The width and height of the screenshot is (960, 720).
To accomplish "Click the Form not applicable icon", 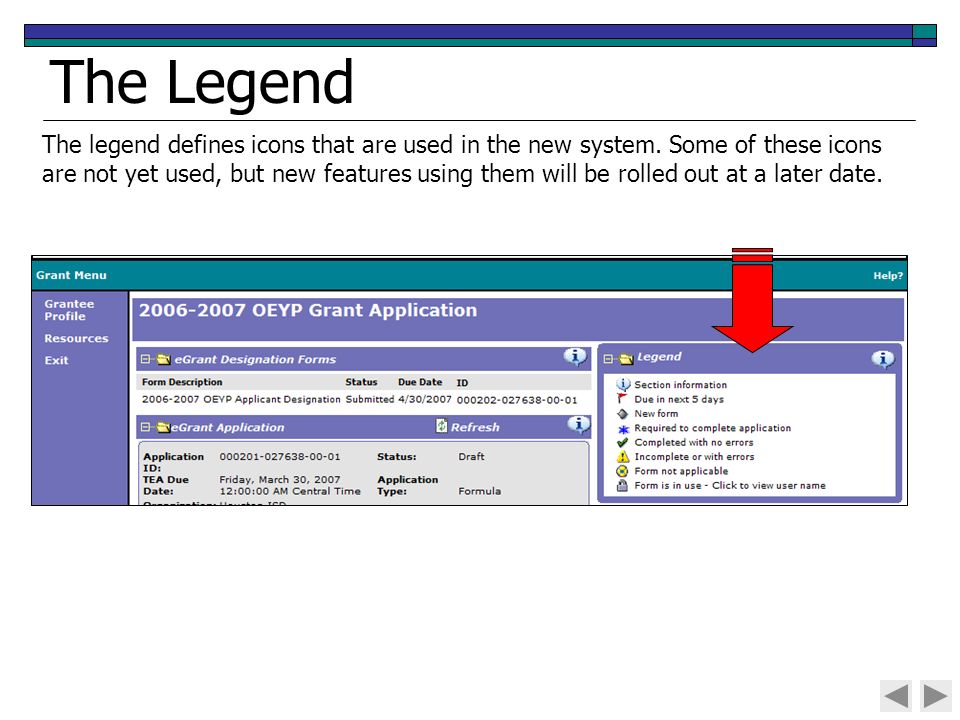I will click(622, 471).
